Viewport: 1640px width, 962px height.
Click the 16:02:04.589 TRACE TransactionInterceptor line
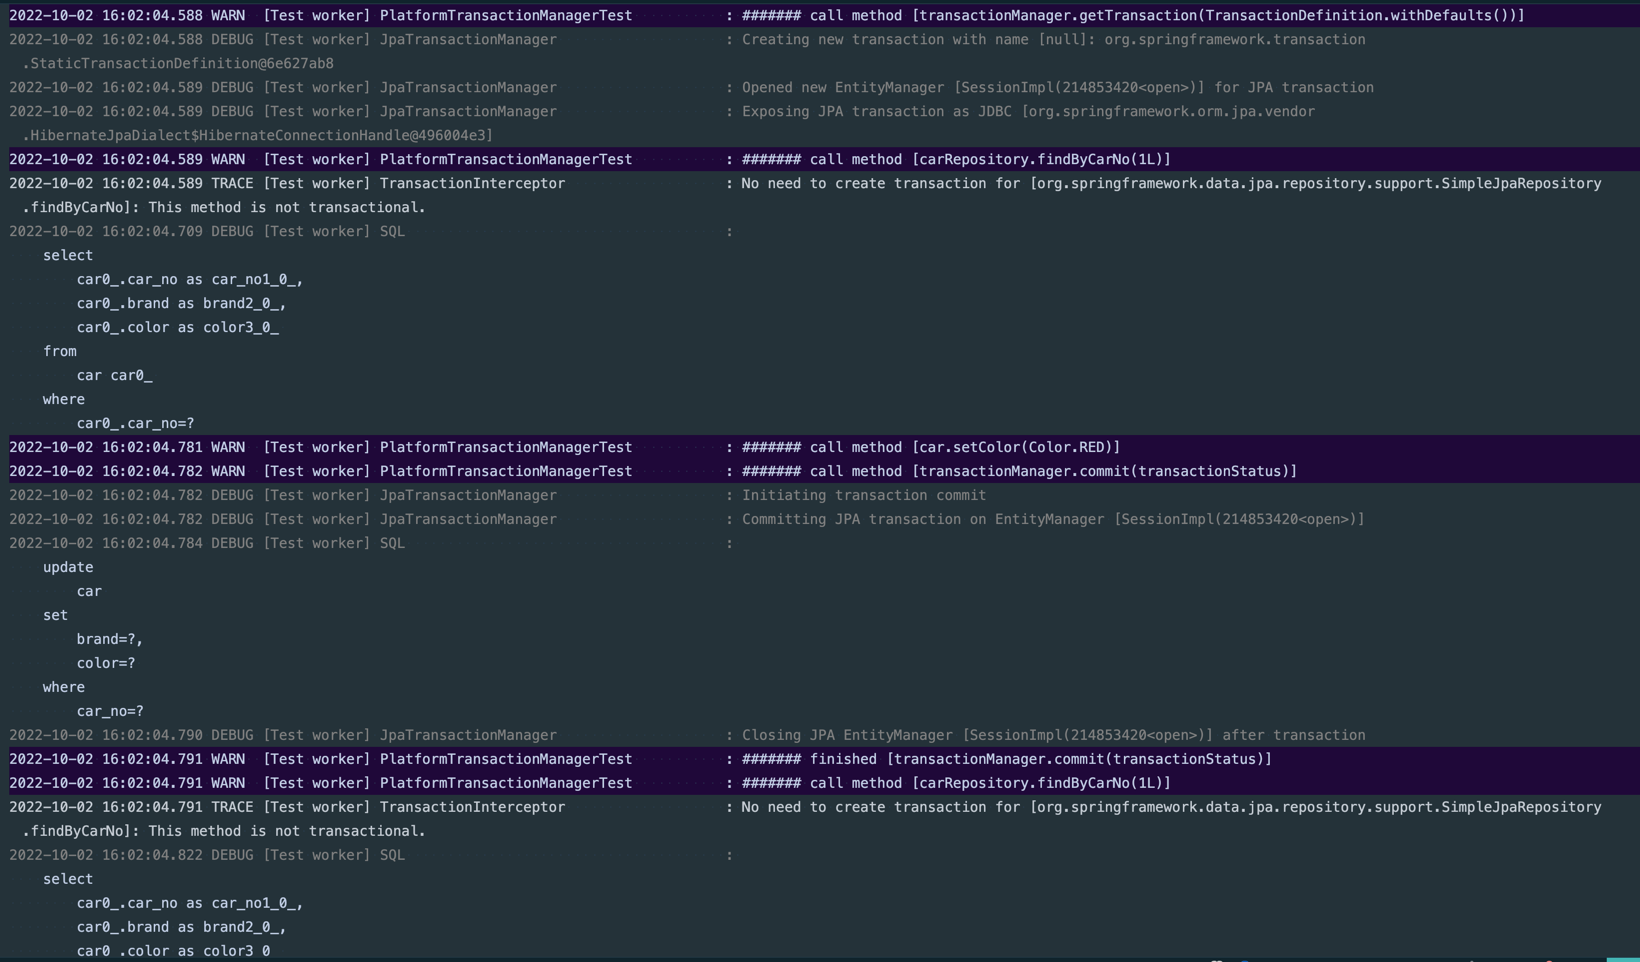point(805,184)
